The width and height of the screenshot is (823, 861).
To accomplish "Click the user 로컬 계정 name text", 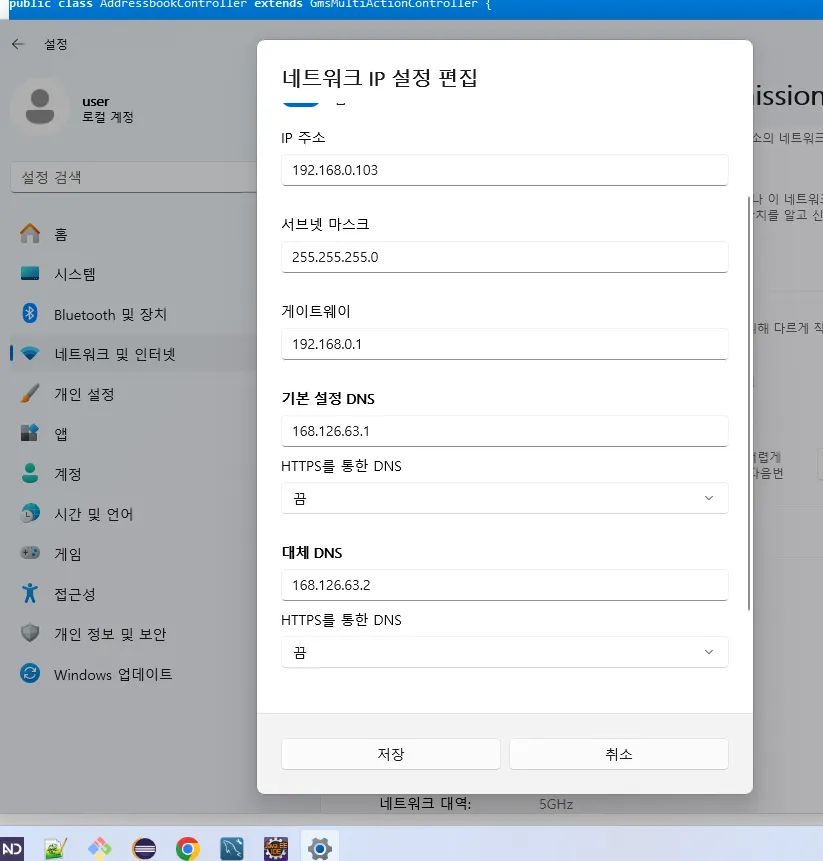I will [108, 109].
